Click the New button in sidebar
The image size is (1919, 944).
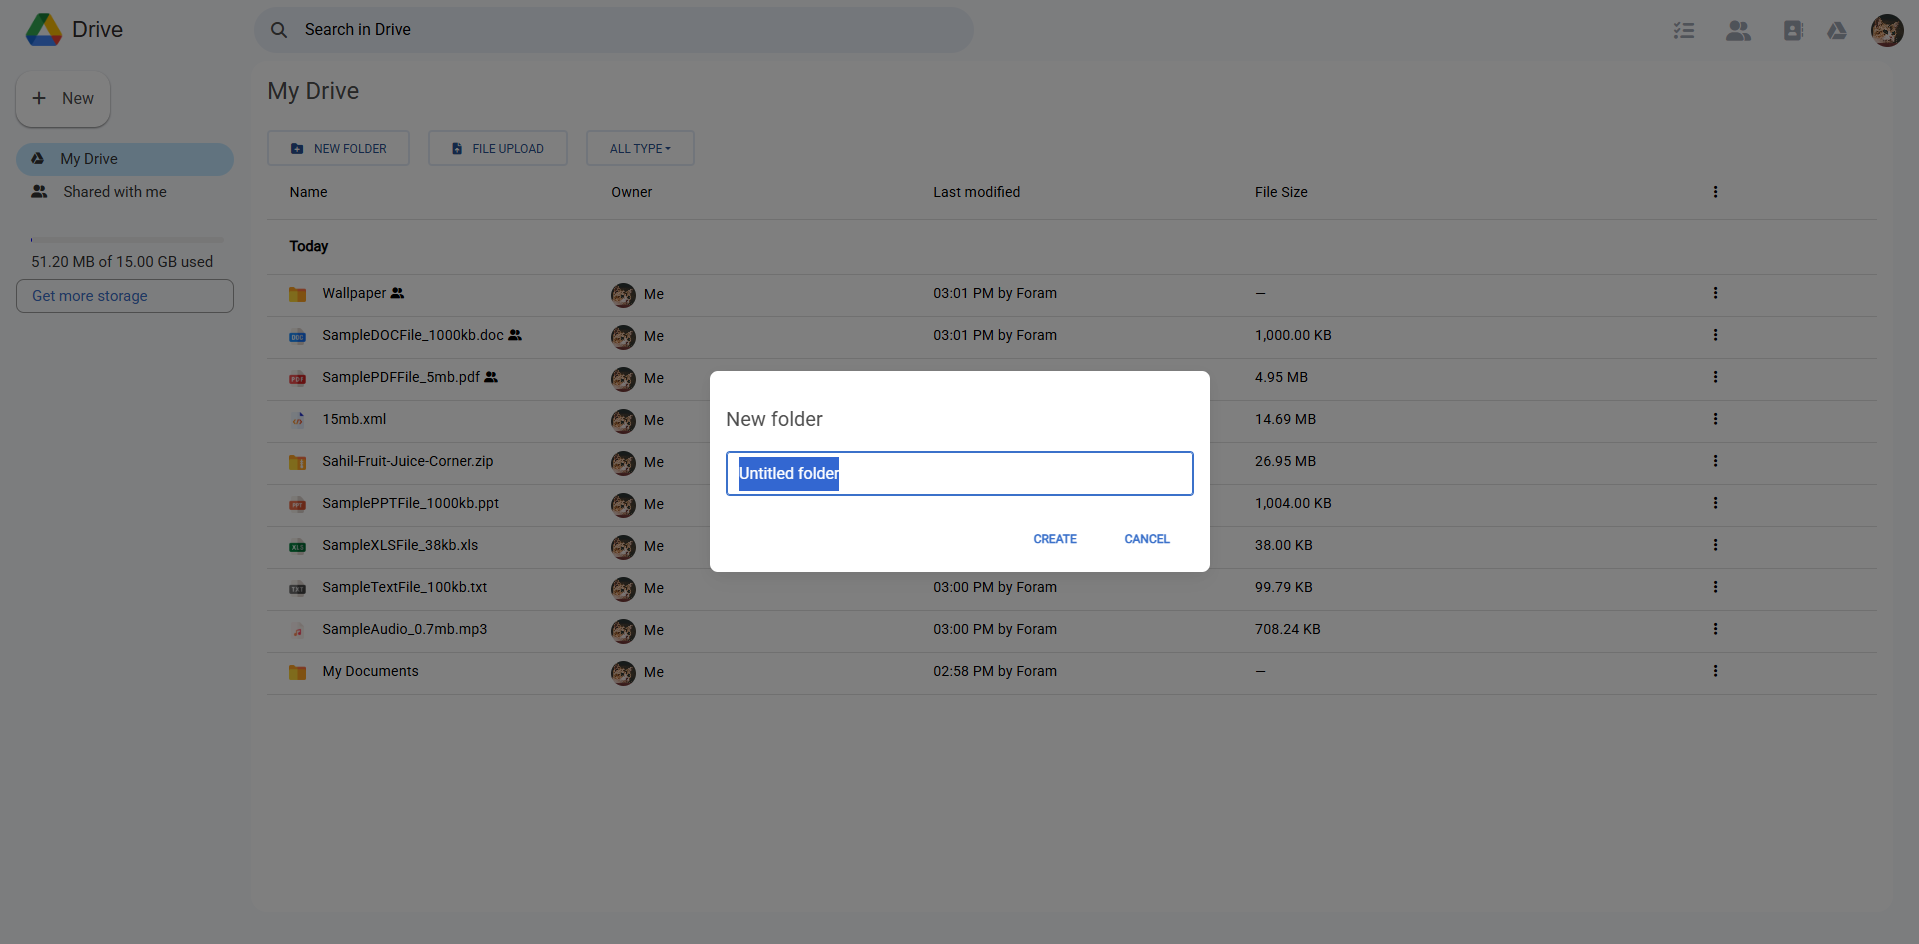point(62,98)
